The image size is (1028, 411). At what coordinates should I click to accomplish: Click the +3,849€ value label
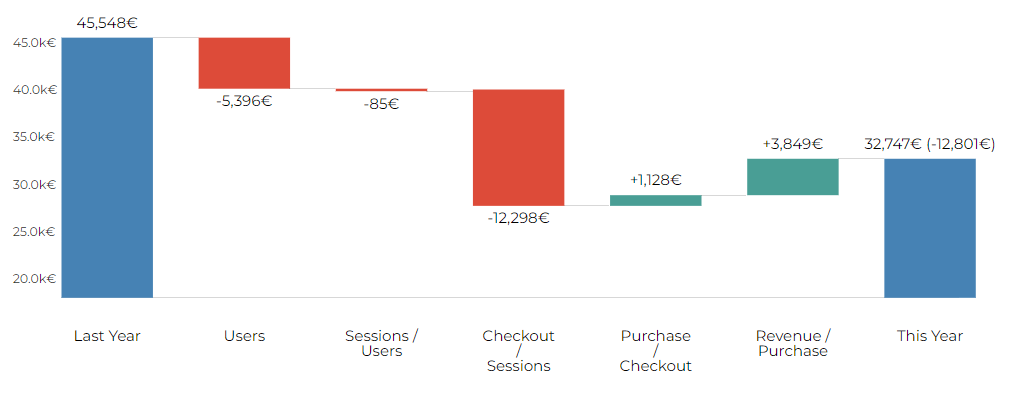pyautogui.click(x=793, y=144)
